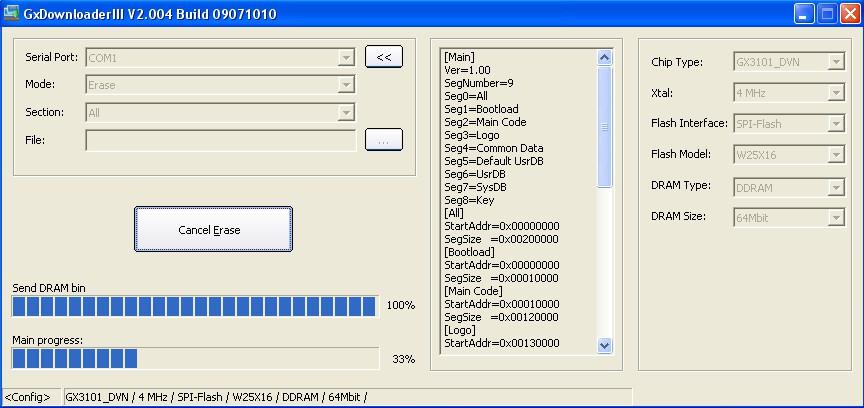Image resolution: width=864 pixels, height=408 pixels.
Task: Select the Seg6=UsrDB line
Action: [x=476, y=174]
